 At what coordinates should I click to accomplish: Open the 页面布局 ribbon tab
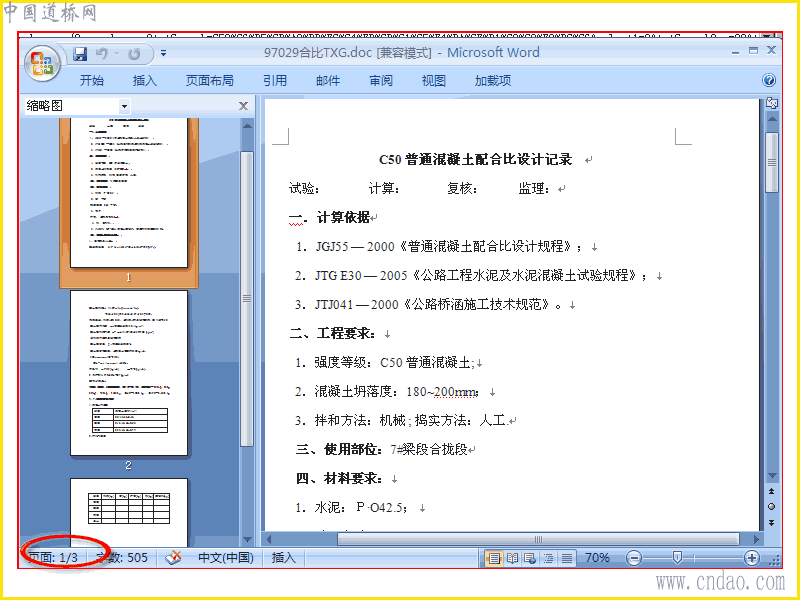coord(209,81)
